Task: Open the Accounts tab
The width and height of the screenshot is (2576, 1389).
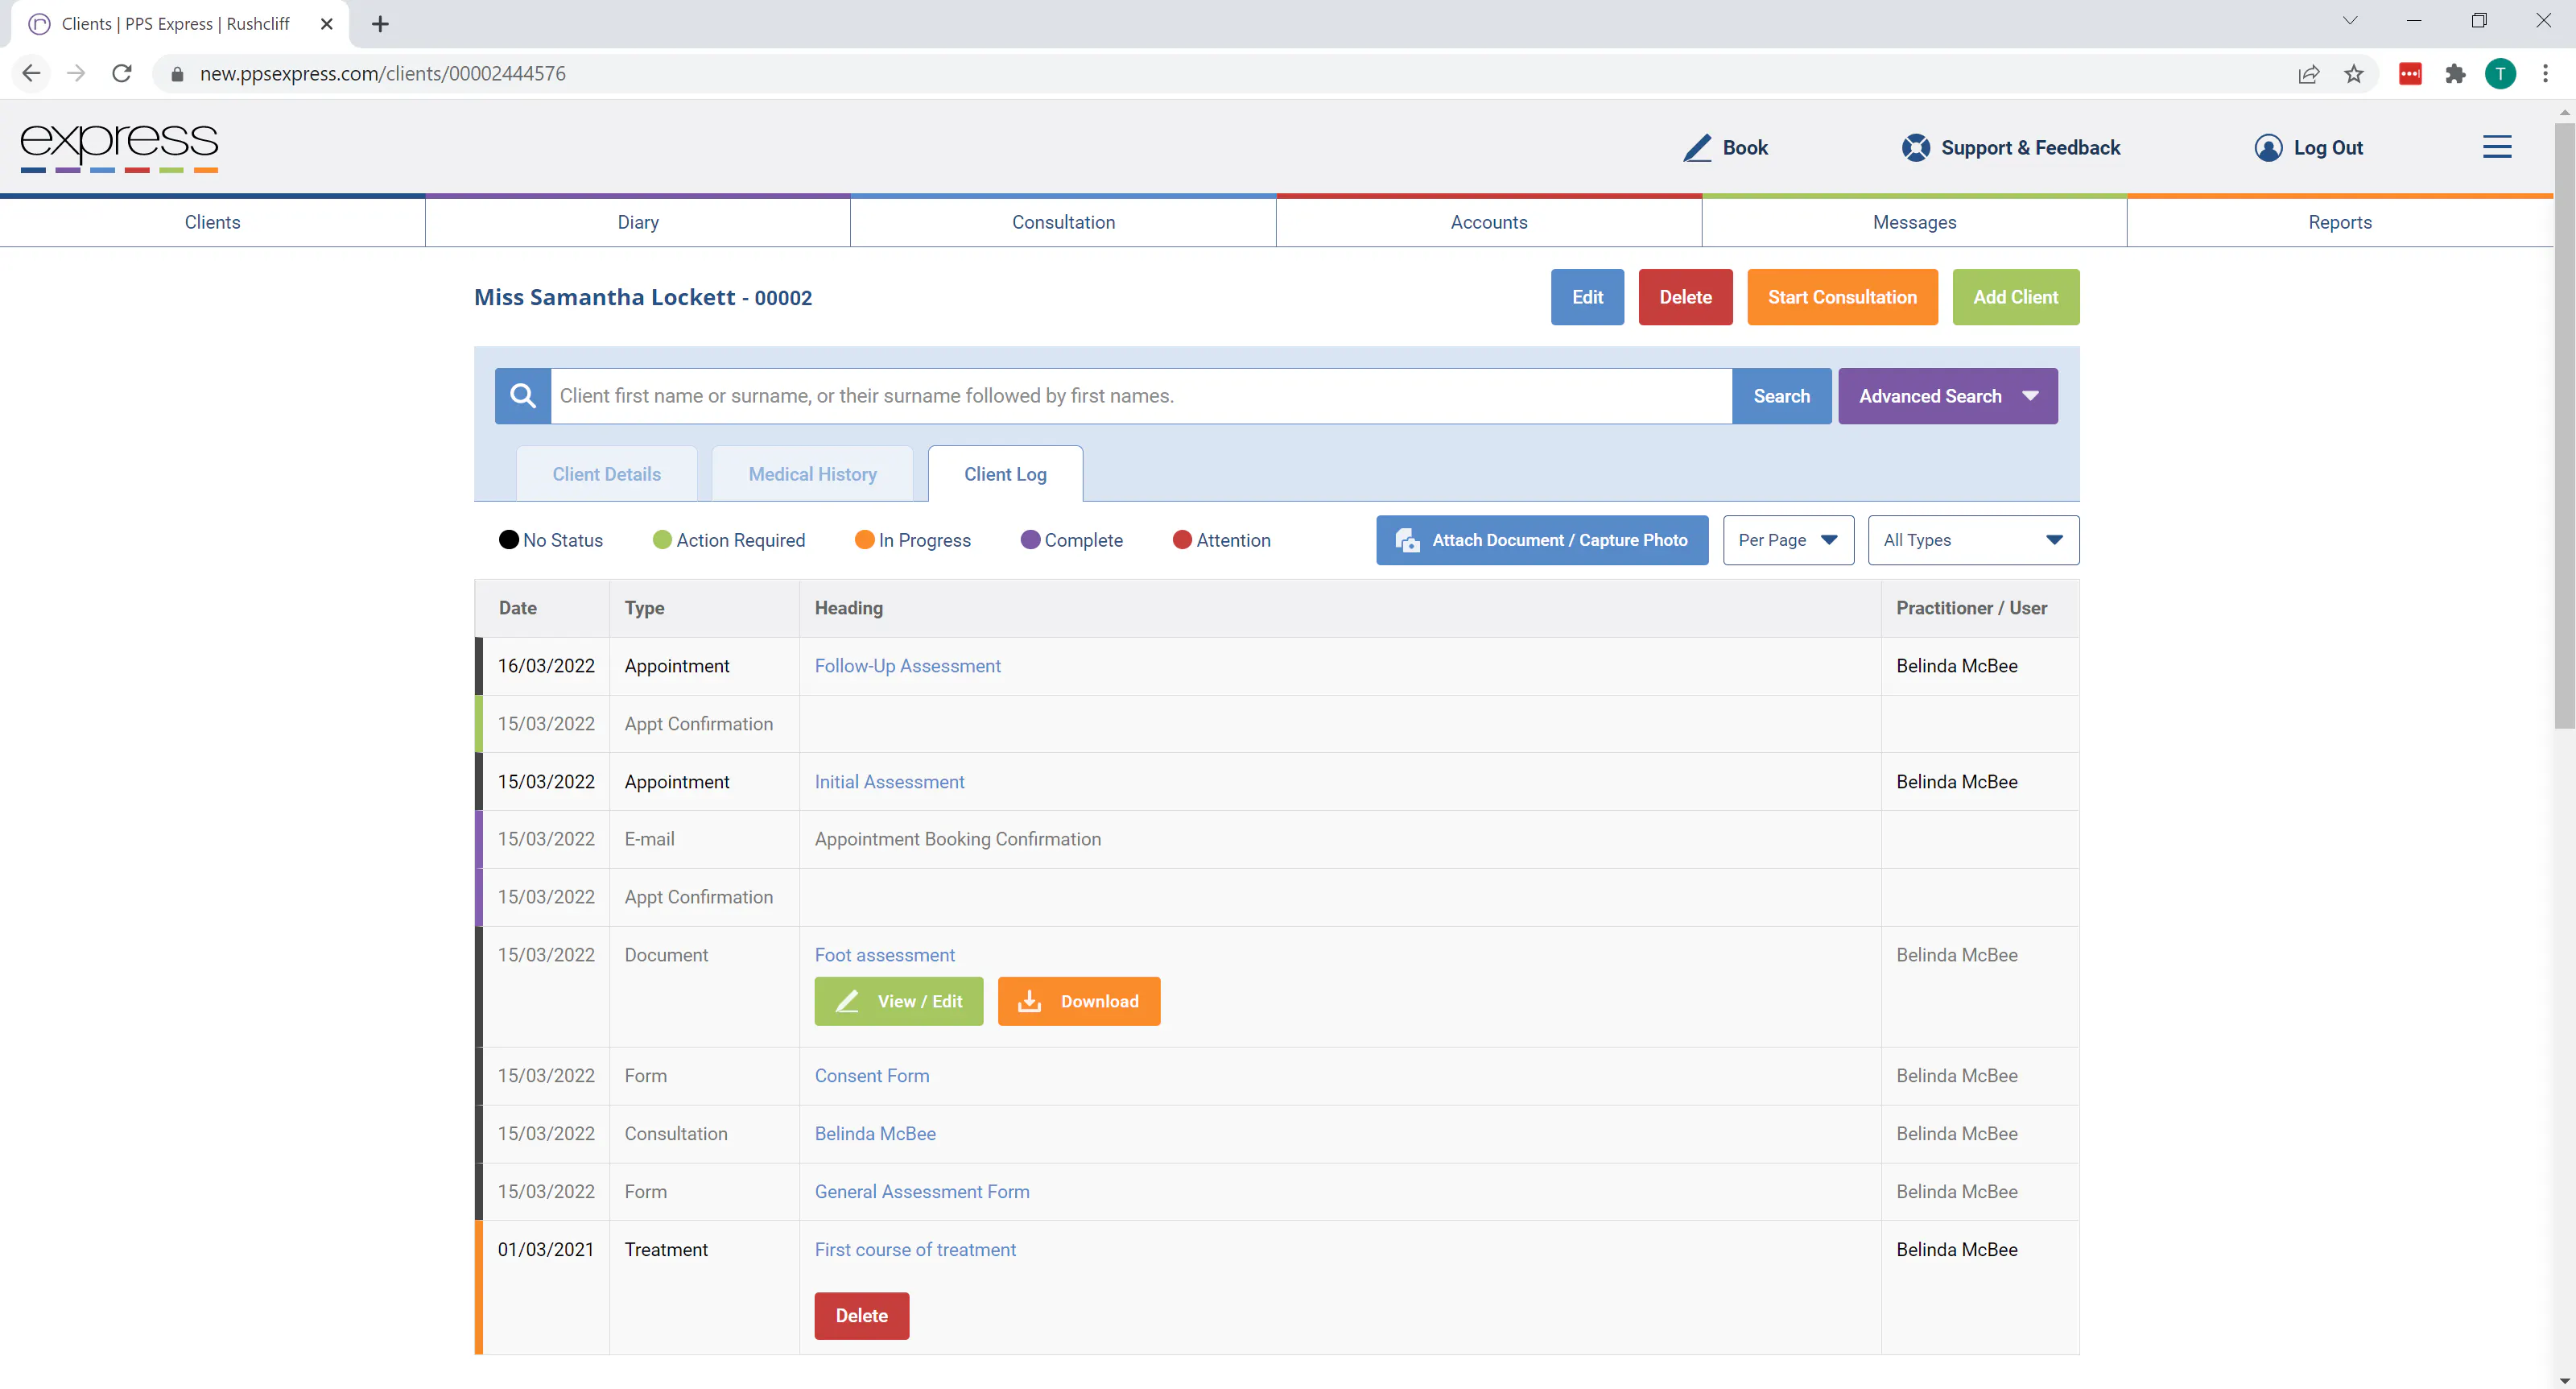Action: coord(1488,221)
